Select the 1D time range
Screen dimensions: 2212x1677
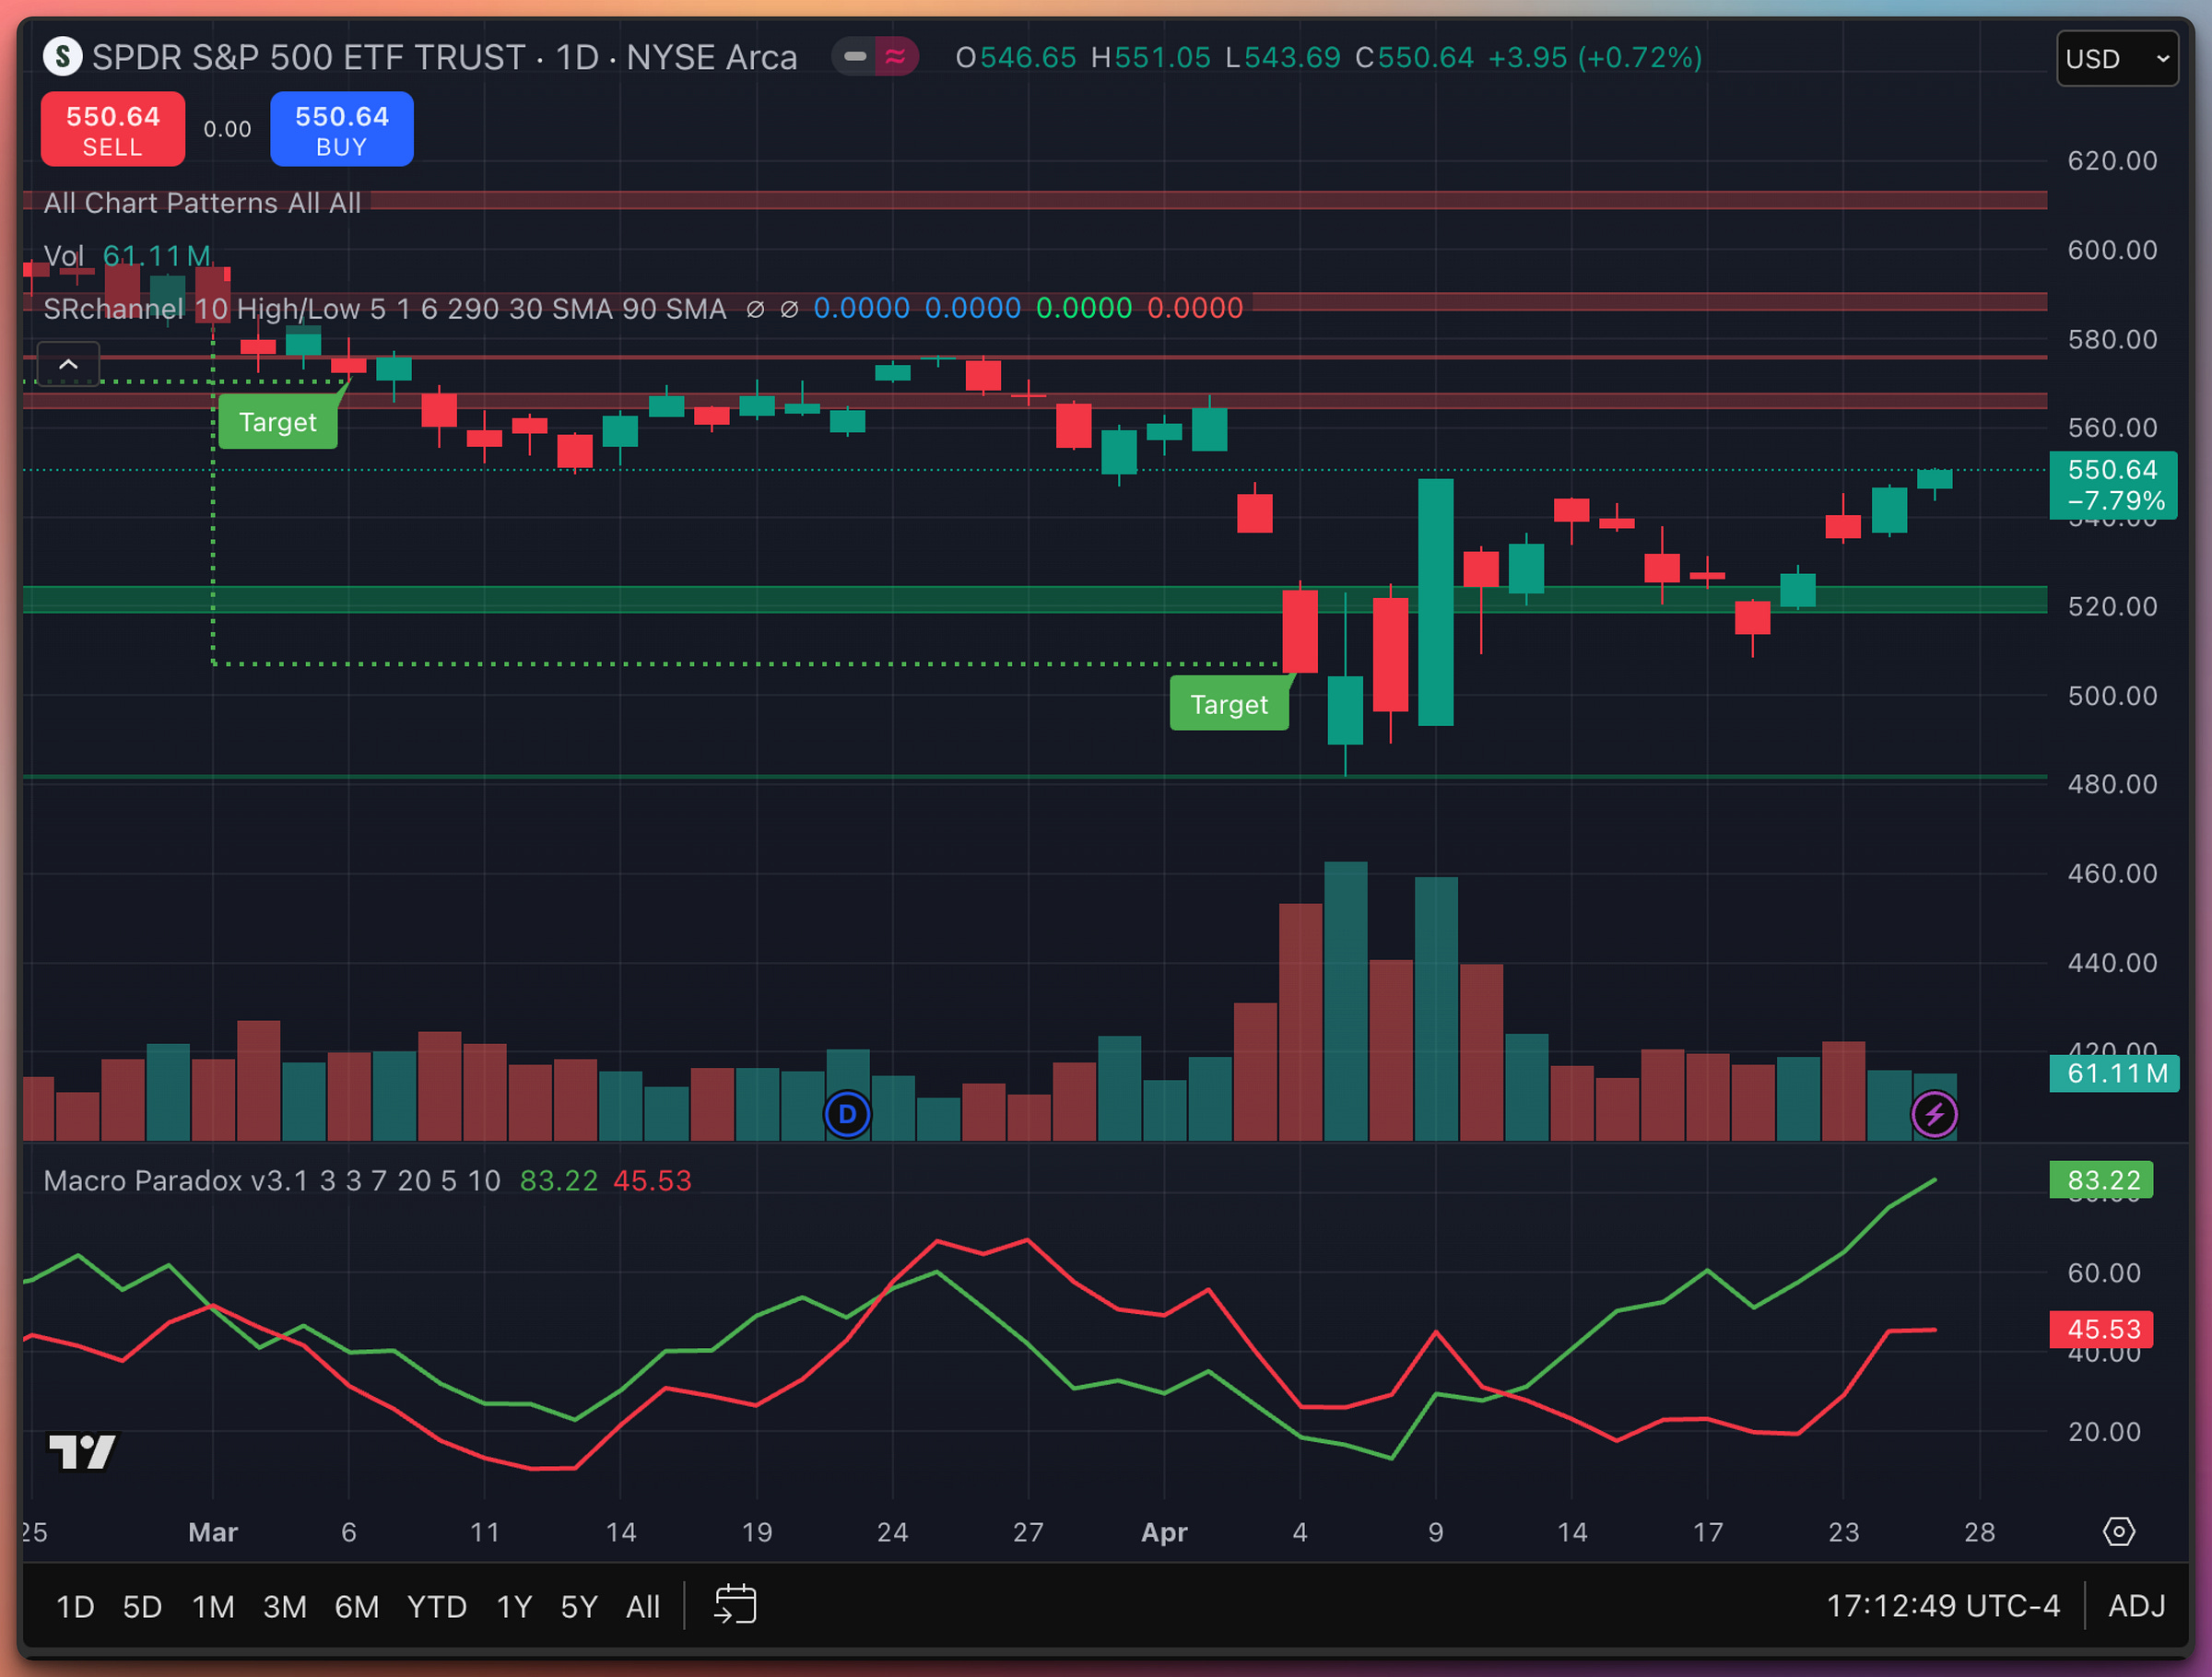pyautogui.click(x=75, y=1607)
